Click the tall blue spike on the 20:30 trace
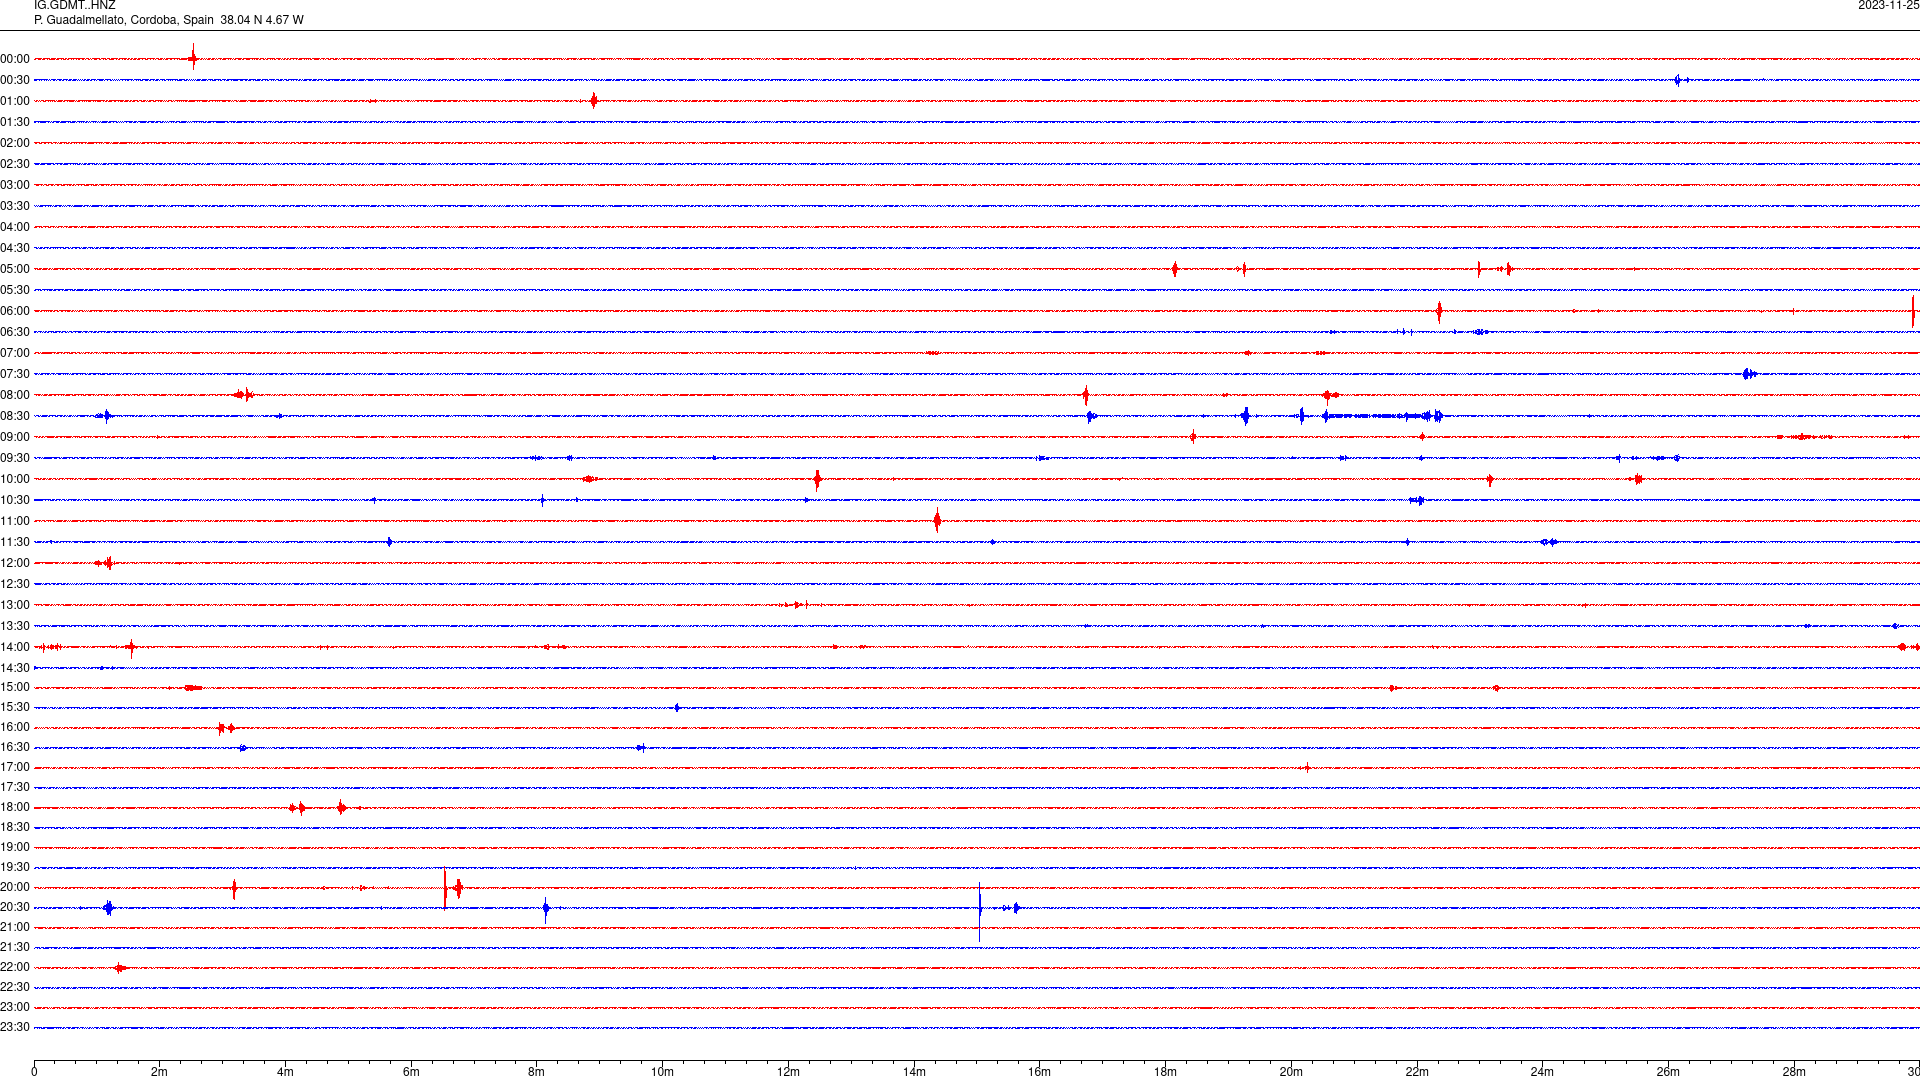Screen dimensions: 1920x1080 point(980,912)
